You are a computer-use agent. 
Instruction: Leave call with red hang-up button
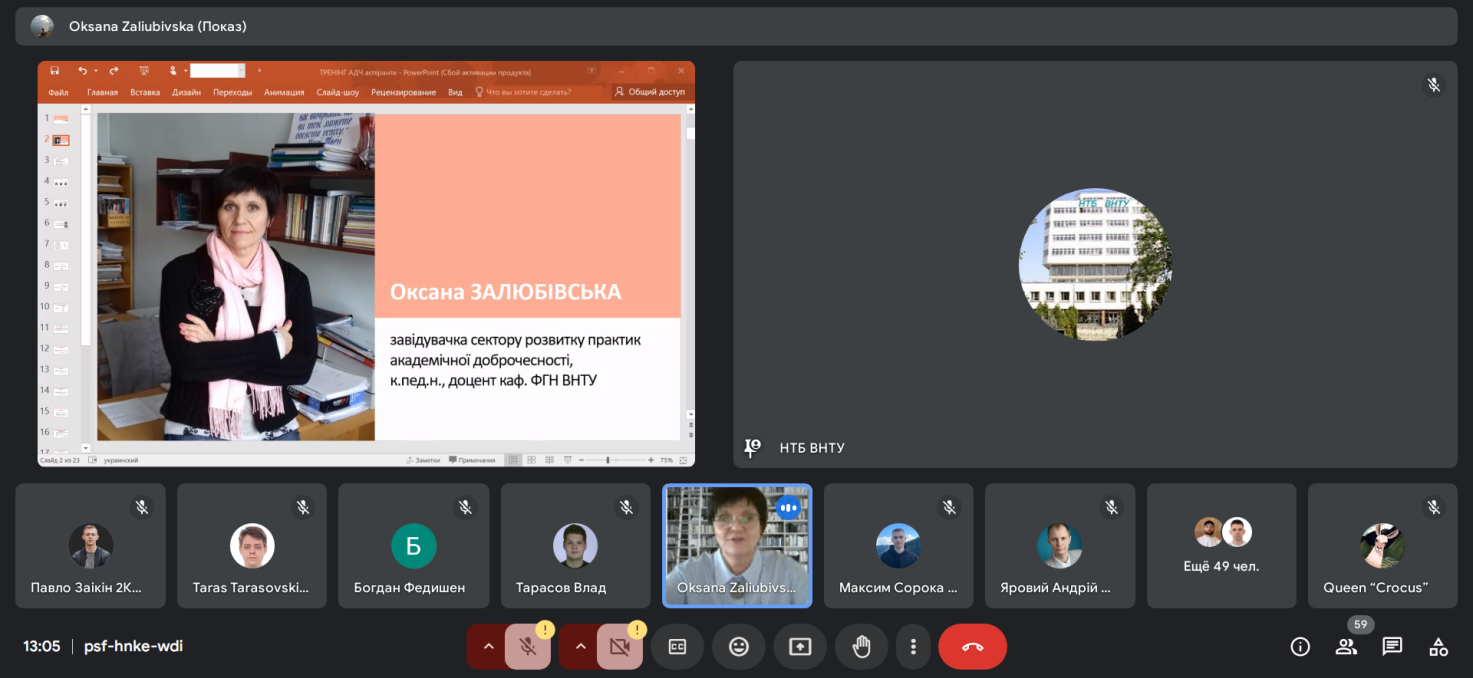972,646
